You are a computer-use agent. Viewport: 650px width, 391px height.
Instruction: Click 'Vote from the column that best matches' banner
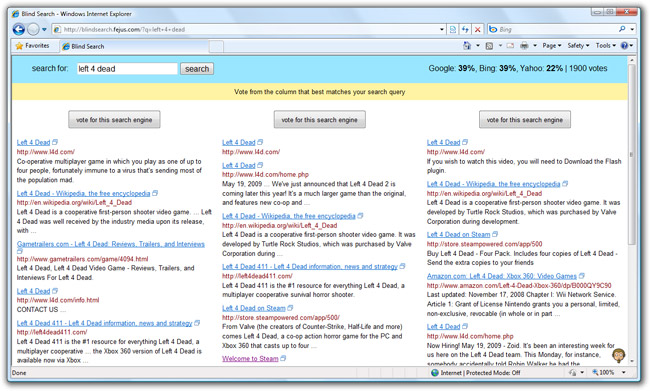point(320,92)
